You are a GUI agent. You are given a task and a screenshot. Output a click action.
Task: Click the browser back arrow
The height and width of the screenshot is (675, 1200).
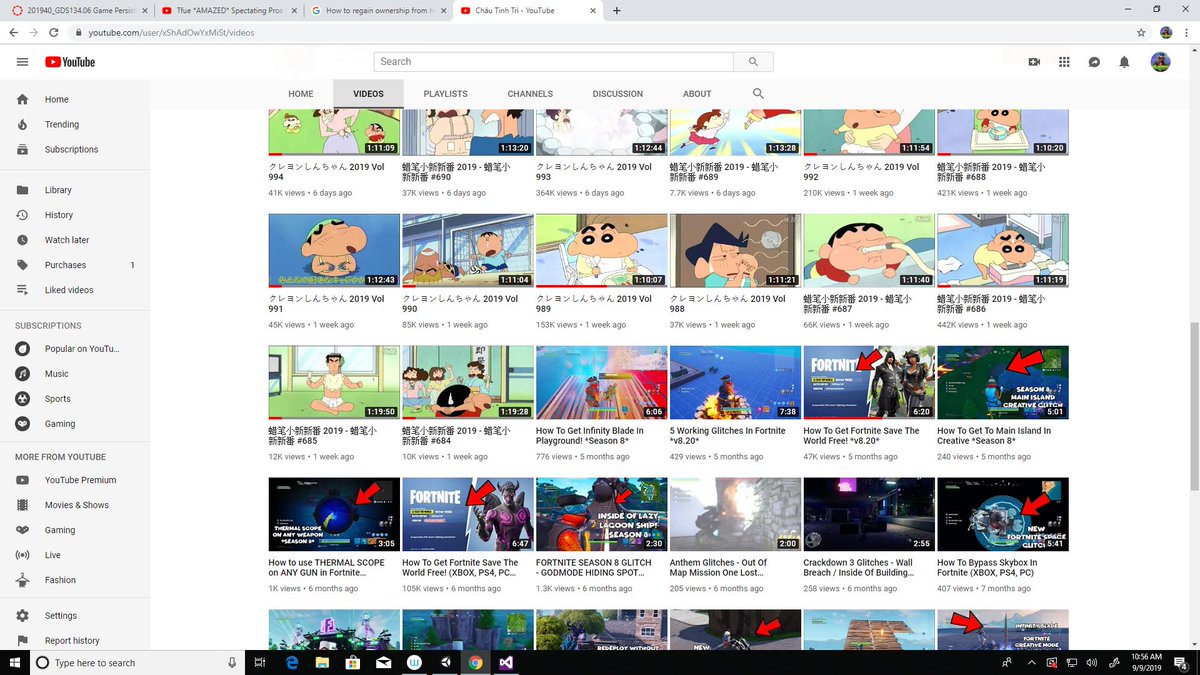pyautogui.click(x=14, y=32)
